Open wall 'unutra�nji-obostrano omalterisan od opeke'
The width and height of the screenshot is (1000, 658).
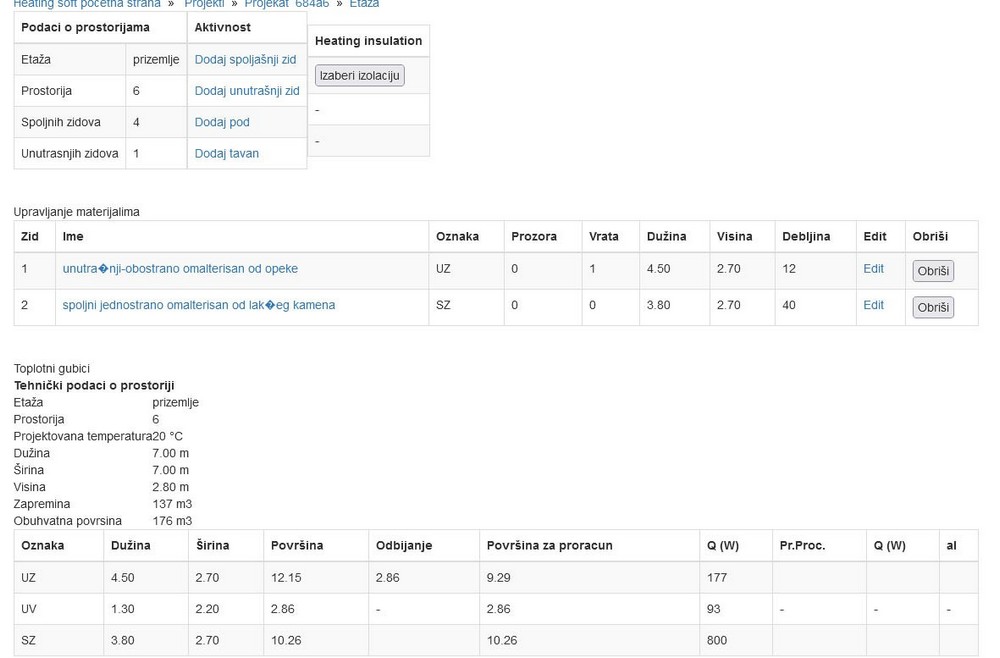pos(180,268)
